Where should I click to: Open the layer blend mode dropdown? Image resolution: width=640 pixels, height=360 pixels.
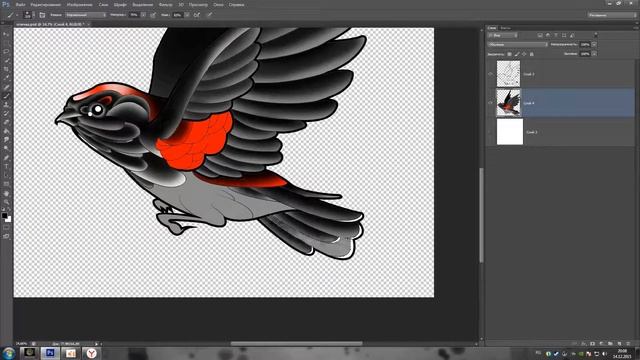[518, 44]
